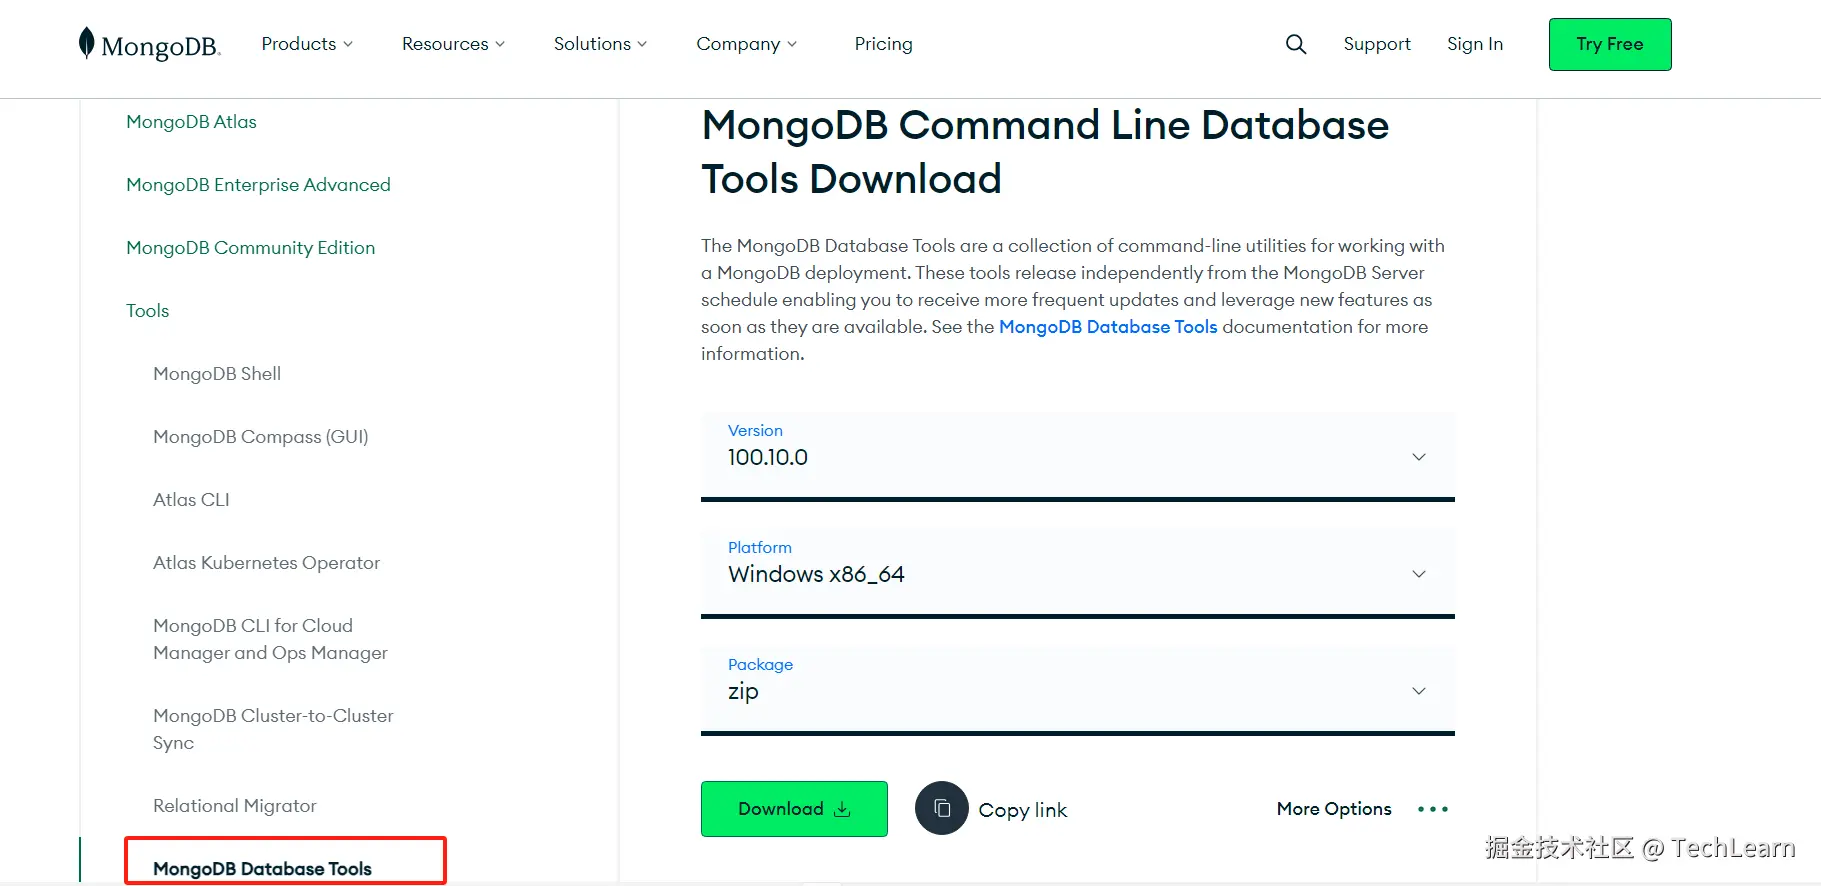Click the copy link clipboard icon

941,808
